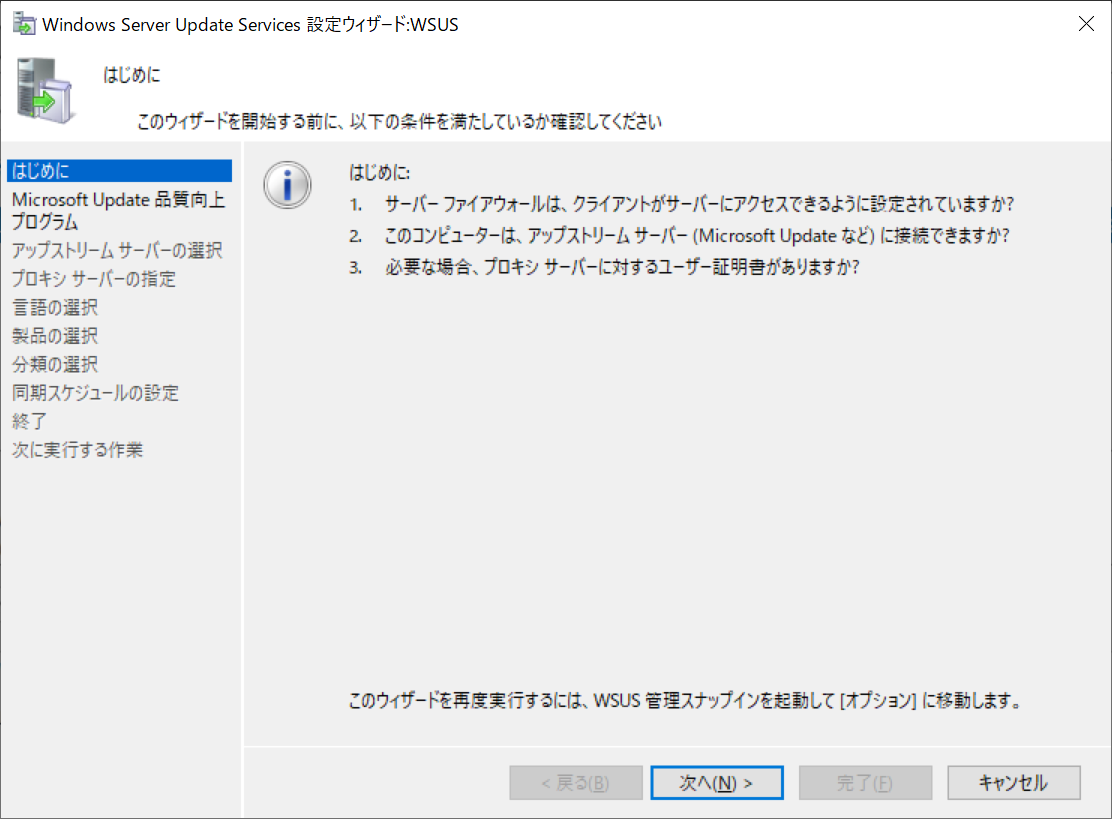The height and width of the screenshot is (819, 1112).
Task: Click the はじめに: heading in content pane
Action: [x=379, y=172]
